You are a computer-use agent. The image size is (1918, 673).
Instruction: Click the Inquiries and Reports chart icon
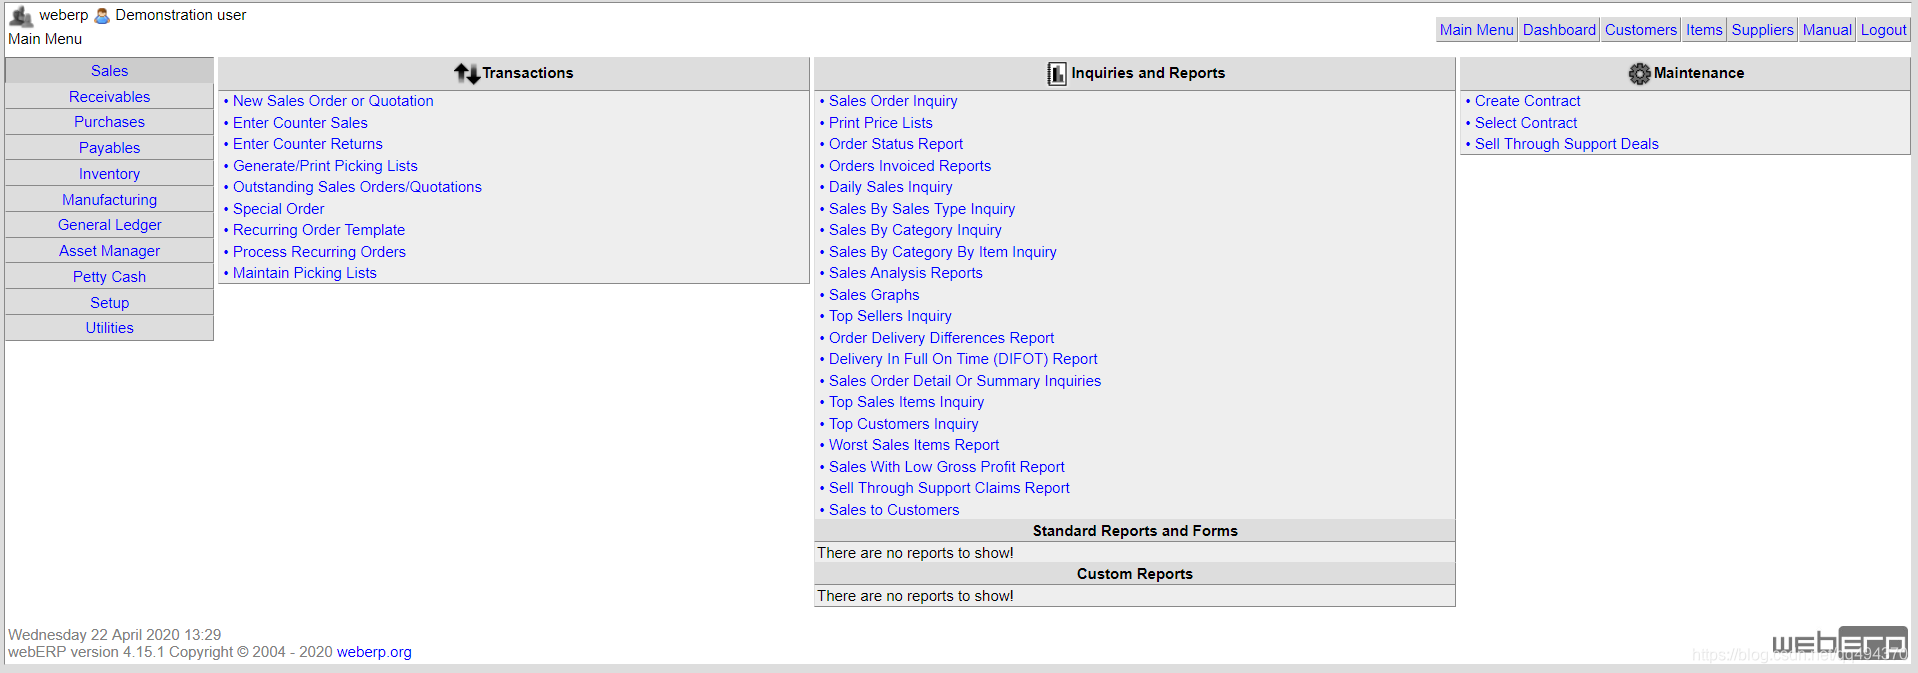(1057, 73)
